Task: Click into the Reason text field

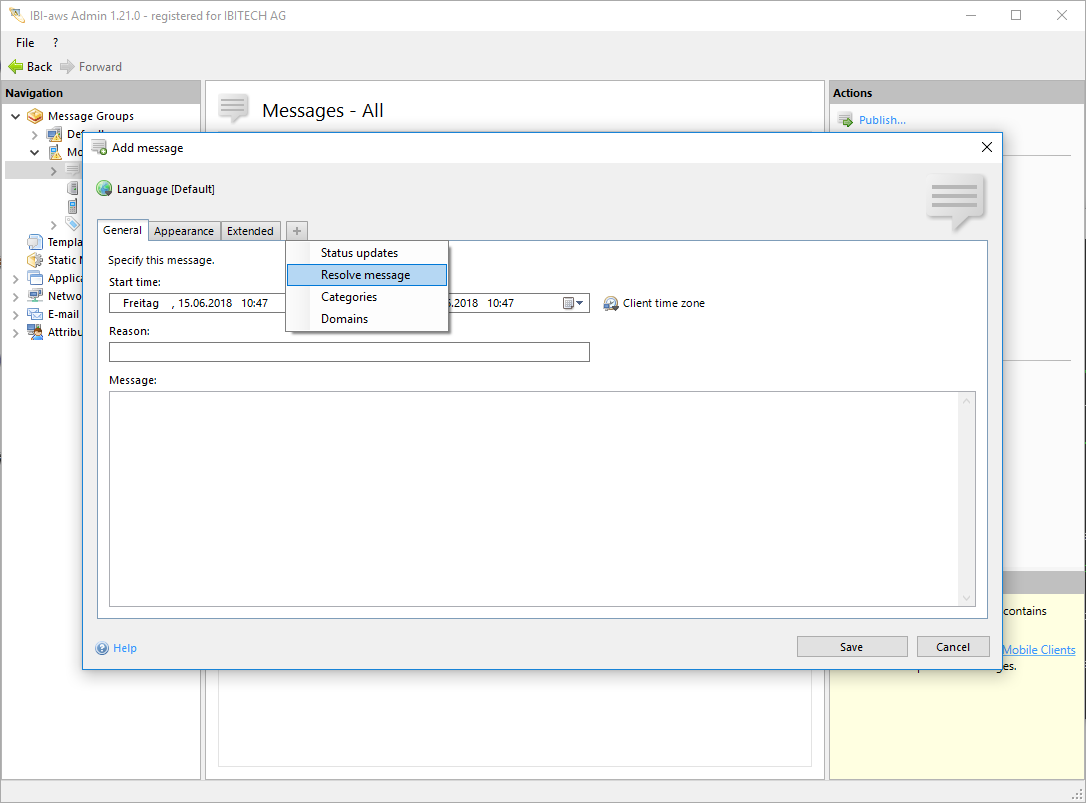Action: 349,352
